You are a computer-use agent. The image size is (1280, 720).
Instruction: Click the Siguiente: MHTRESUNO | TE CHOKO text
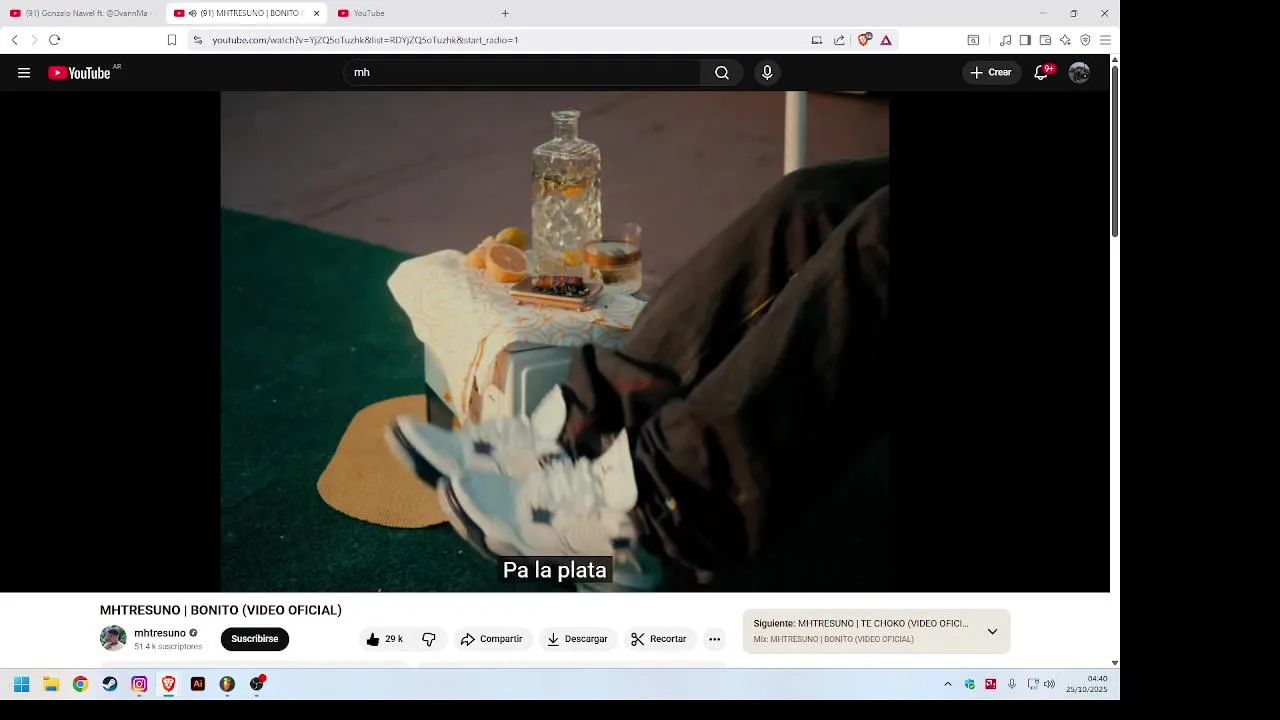point(861,623)
